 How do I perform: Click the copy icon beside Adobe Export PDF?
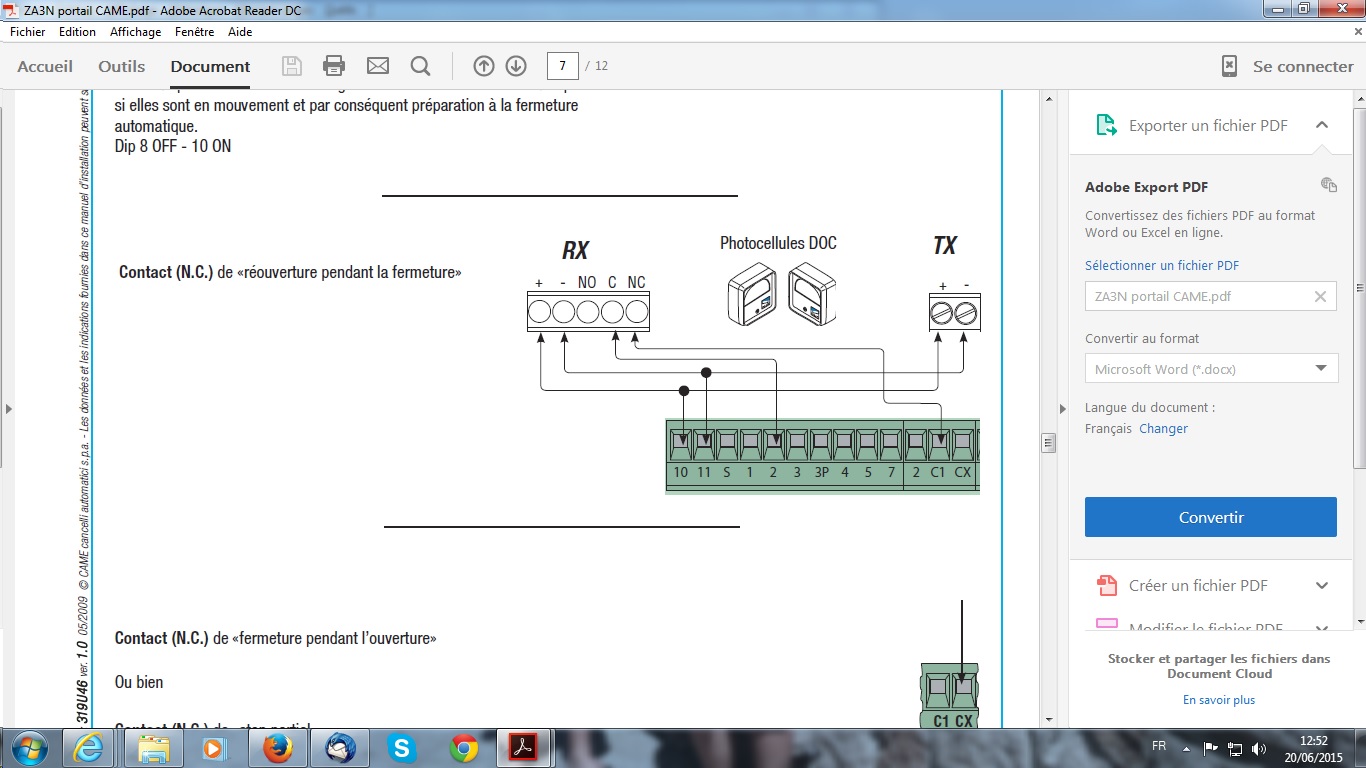point(1328,185)
